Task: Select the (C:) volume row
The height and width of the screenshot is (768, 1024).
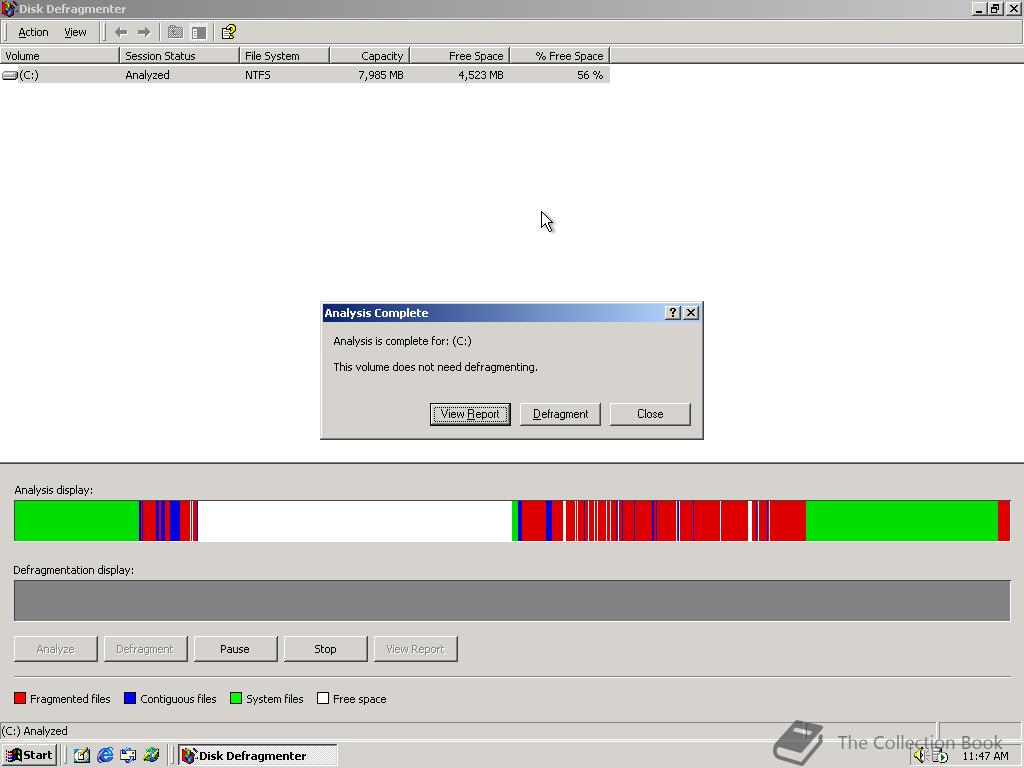Action: pyautogui.click(x=305, y=75)
